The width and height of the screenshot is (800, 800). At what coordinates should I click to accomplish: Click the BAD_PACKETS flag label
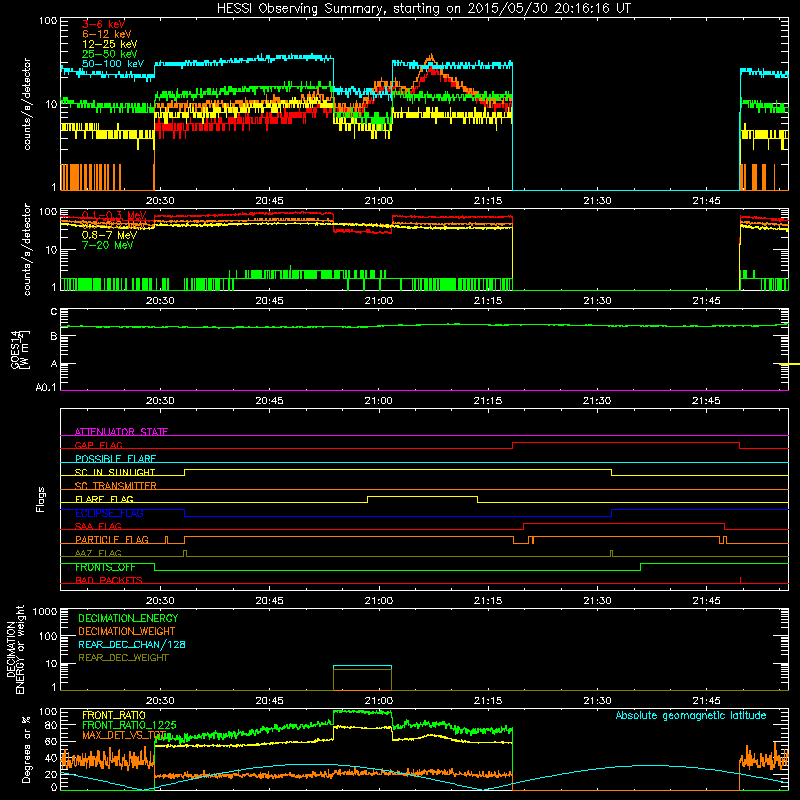point(109,580)
